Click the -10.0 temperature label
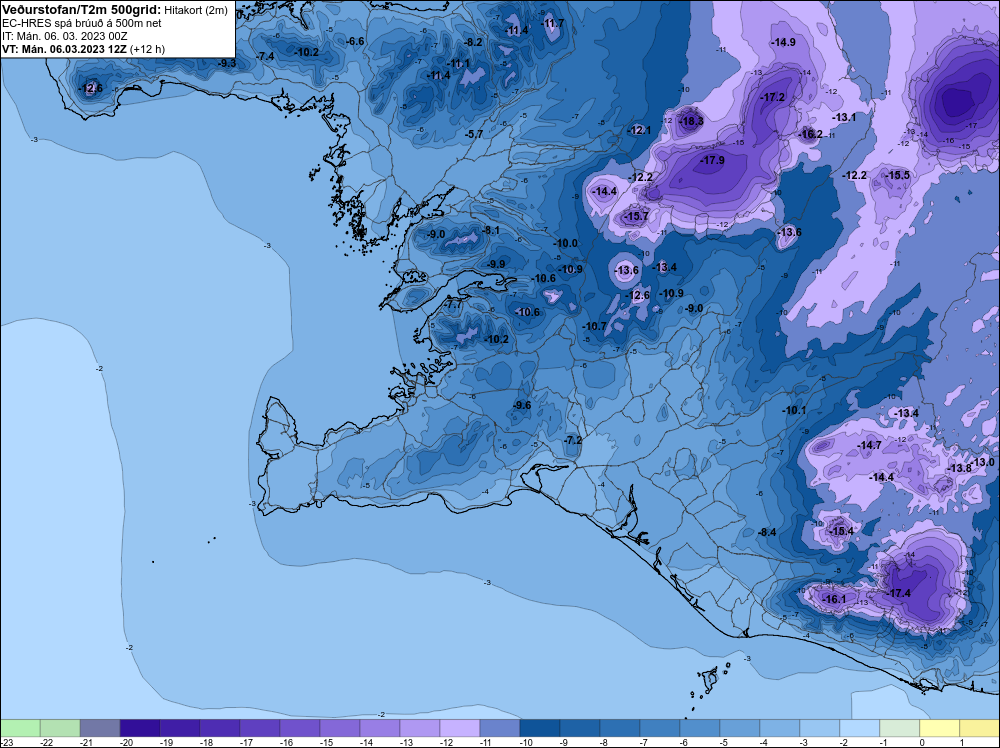Screen dimensions: 1000x748 [x=566, y=243]
